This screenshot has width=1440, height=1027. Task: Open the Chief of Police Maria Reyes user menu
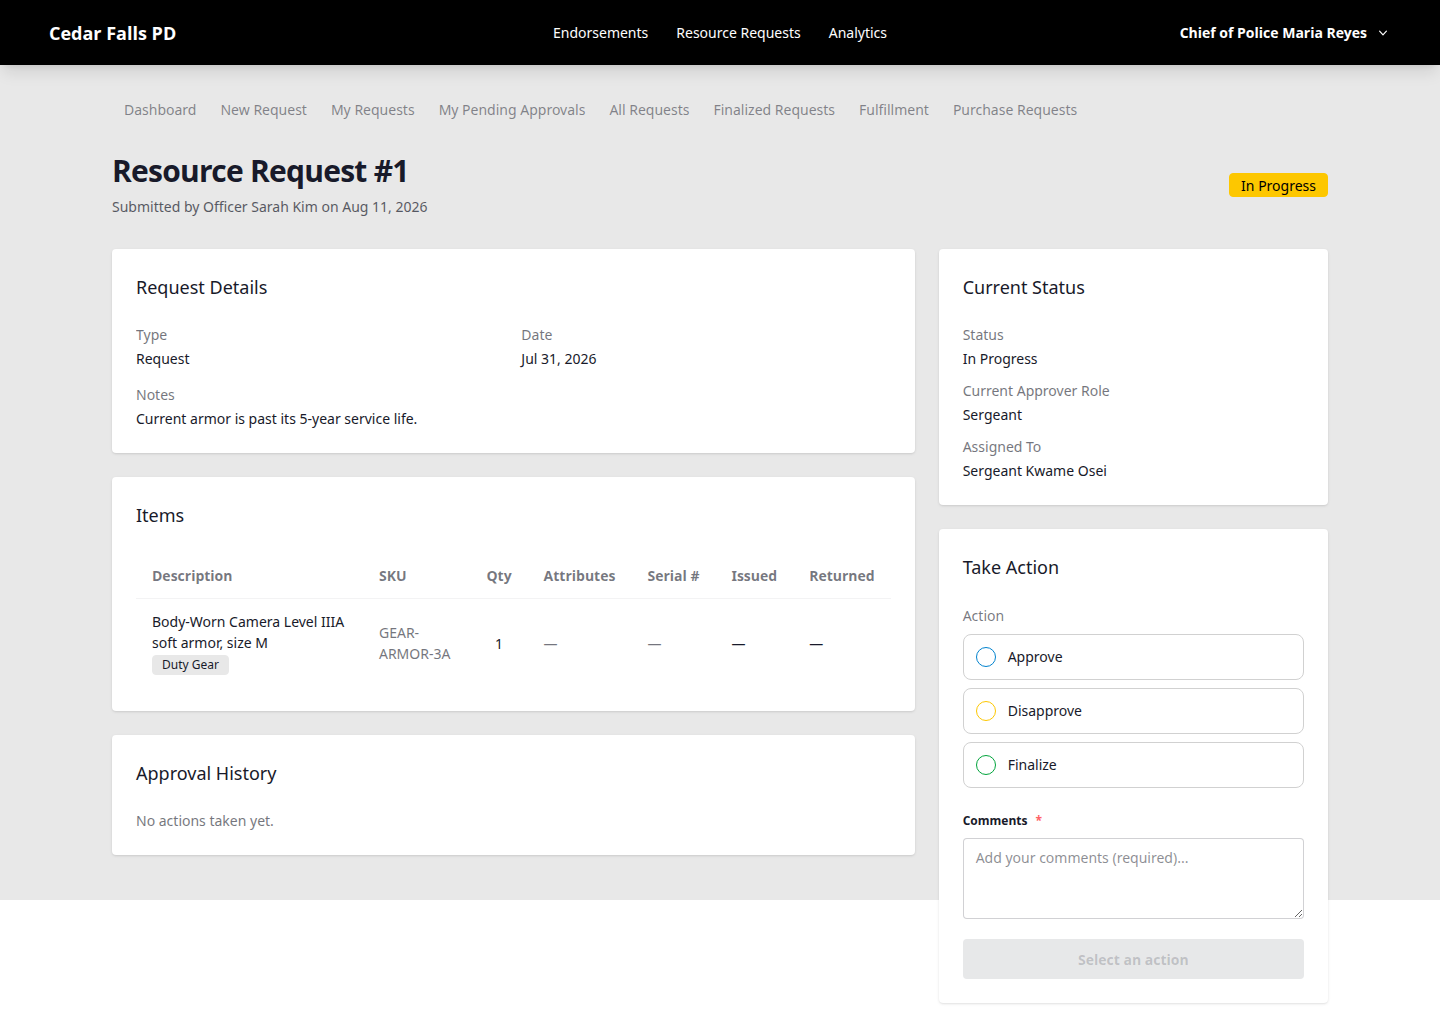(x=1283, y=33)
